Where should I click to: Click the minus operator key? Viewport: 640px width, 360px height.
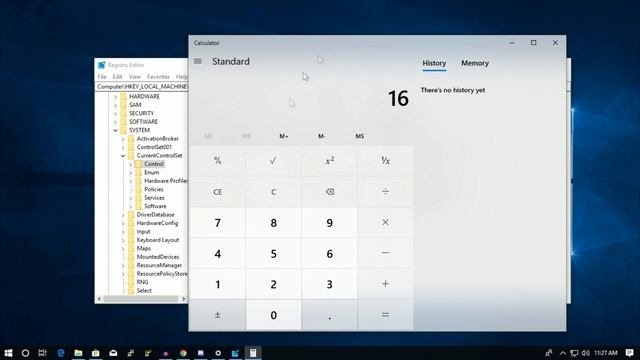tap(385, 253)
